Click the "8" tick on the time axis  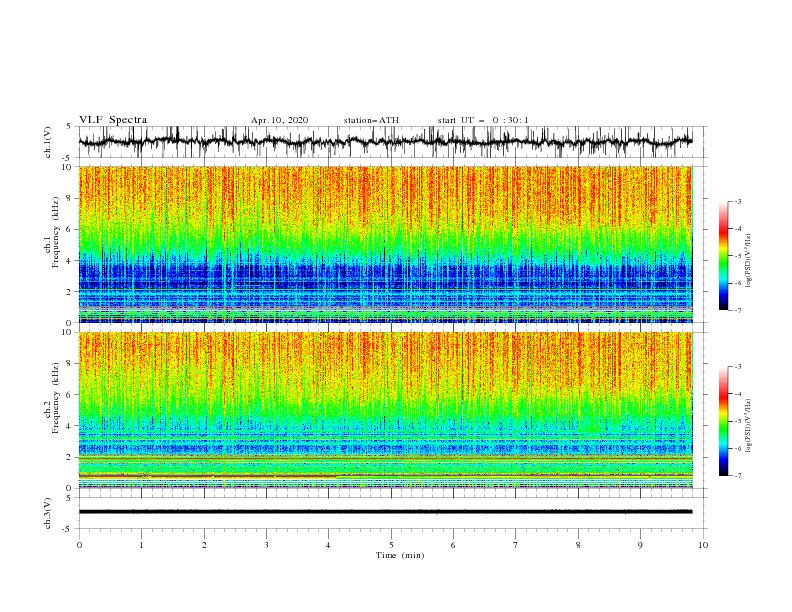pyautogui.click(x=578, y=545)
